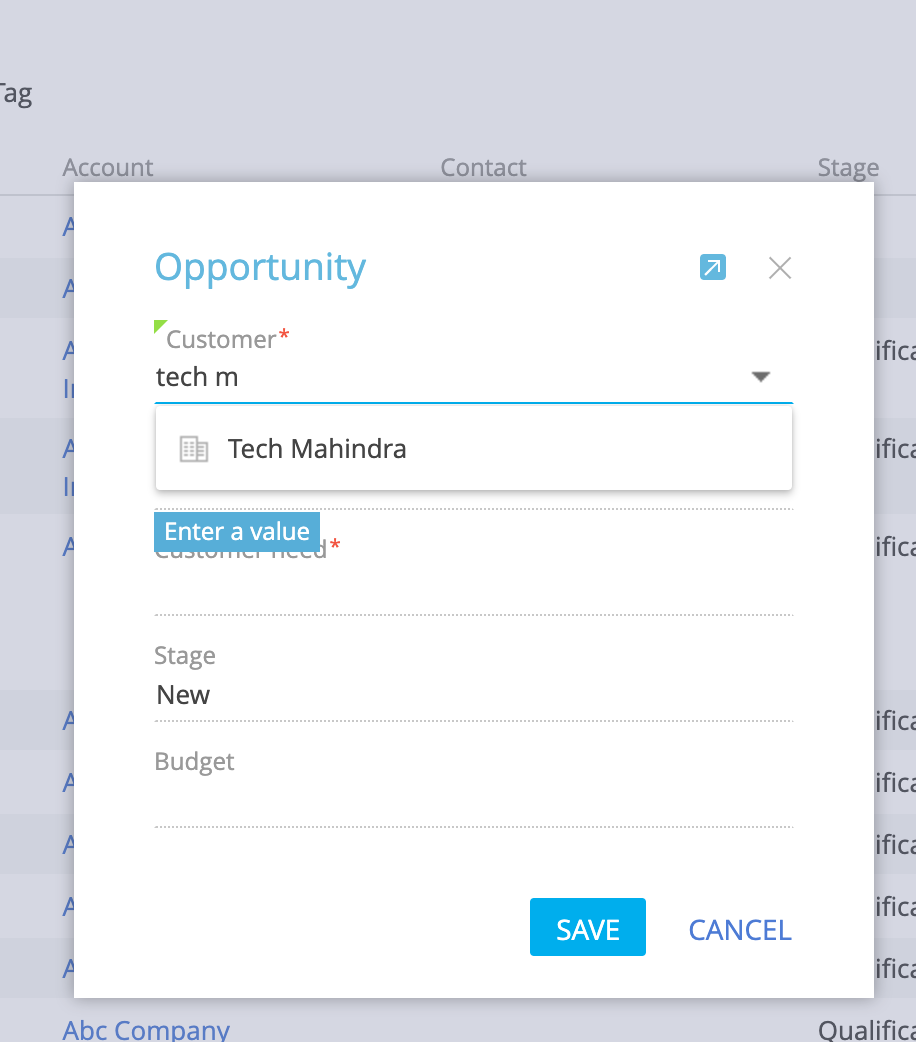Click the Tag label at top left
The height and width of the screenshot is (1042, 916).
coord(16,94)
